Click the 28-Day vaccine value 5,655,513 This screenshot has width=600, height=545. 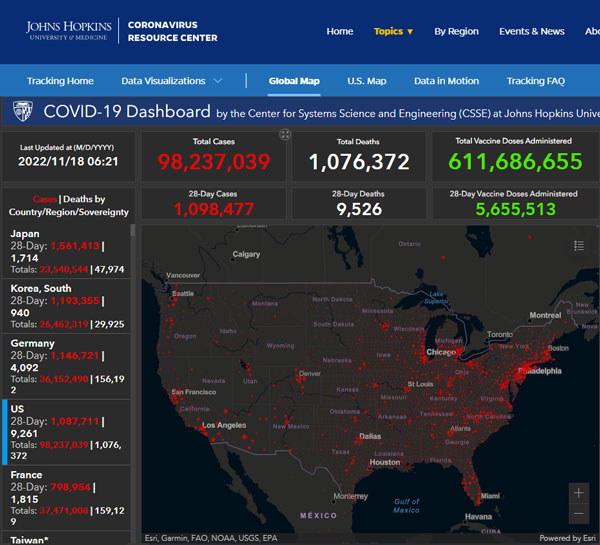(x=515, y=209)
